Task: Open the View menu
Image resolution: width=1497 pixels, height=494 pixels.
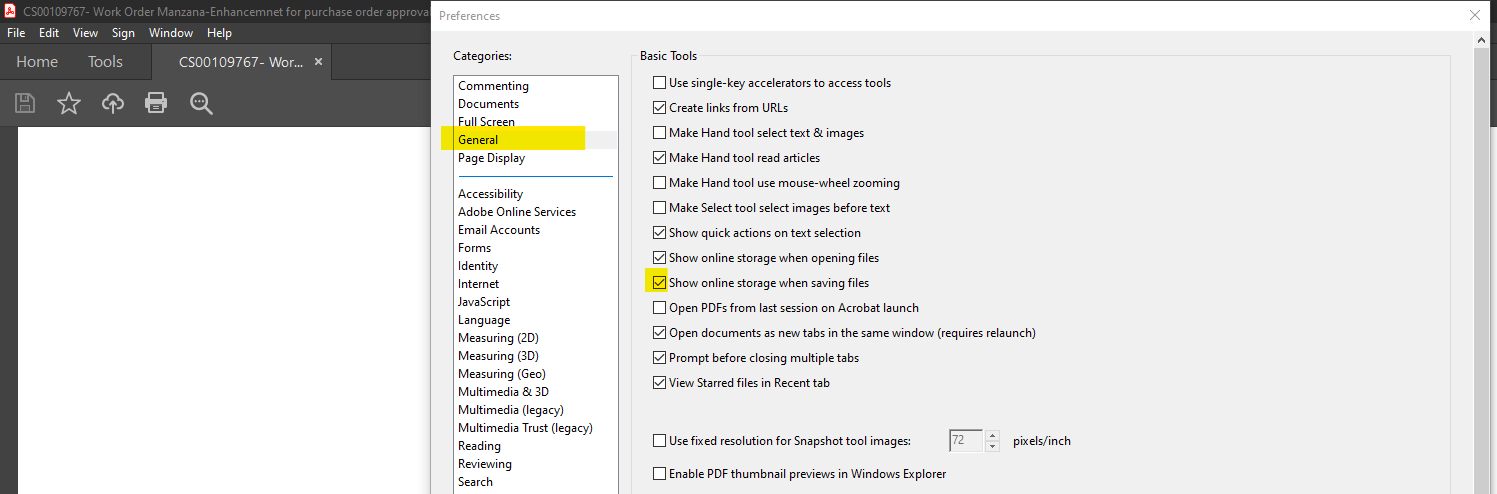Action: coord(86,33)
